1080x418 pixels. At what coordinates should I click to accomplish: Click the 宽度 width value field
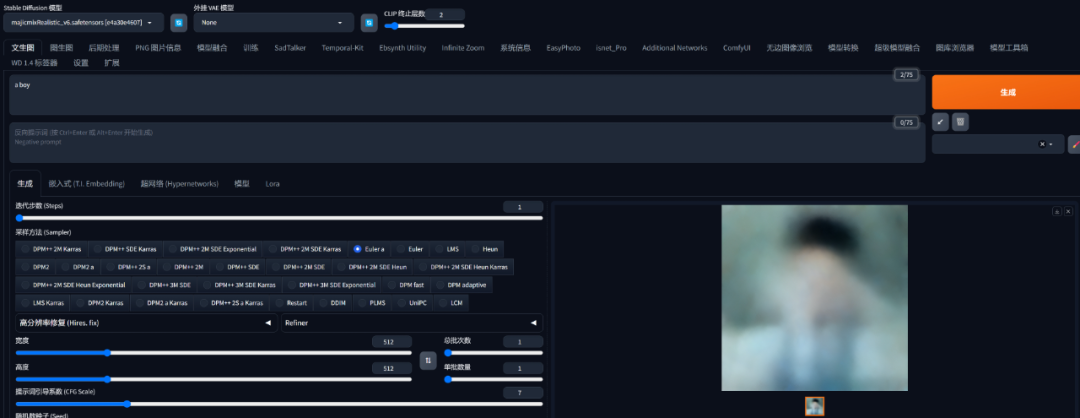tap(392, 342)
